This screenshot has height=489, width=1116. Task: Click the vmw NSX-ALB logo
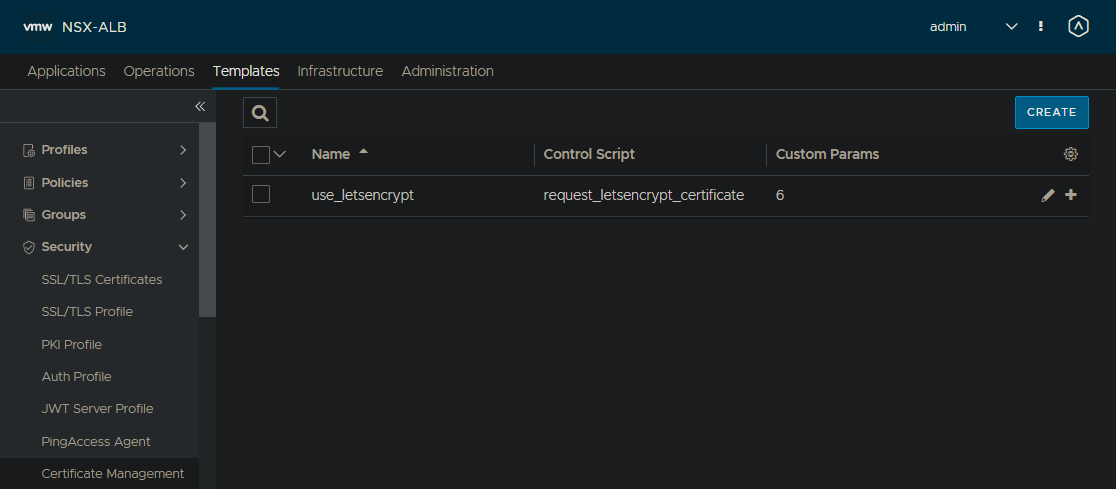tap(75, 27)
